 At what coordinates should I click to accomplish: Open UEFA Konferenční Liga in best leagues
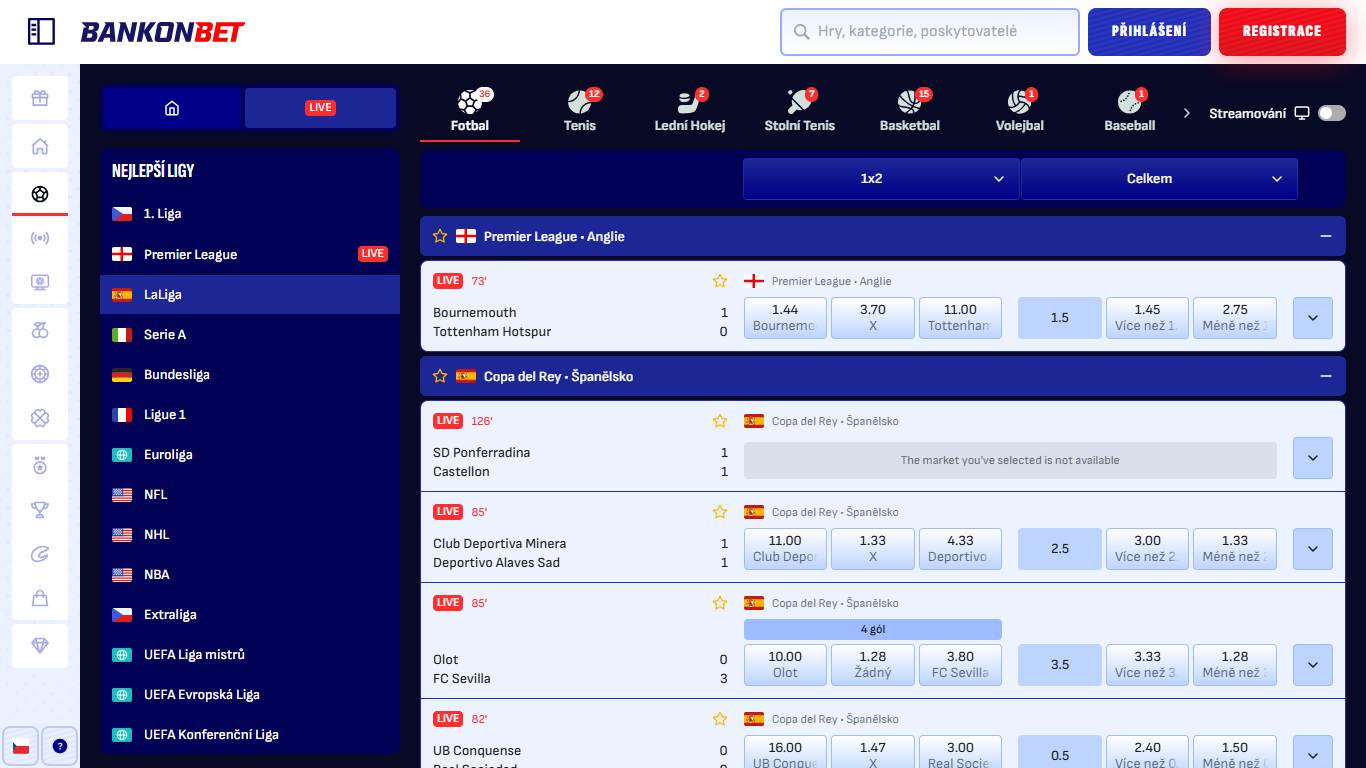(250, 734)
